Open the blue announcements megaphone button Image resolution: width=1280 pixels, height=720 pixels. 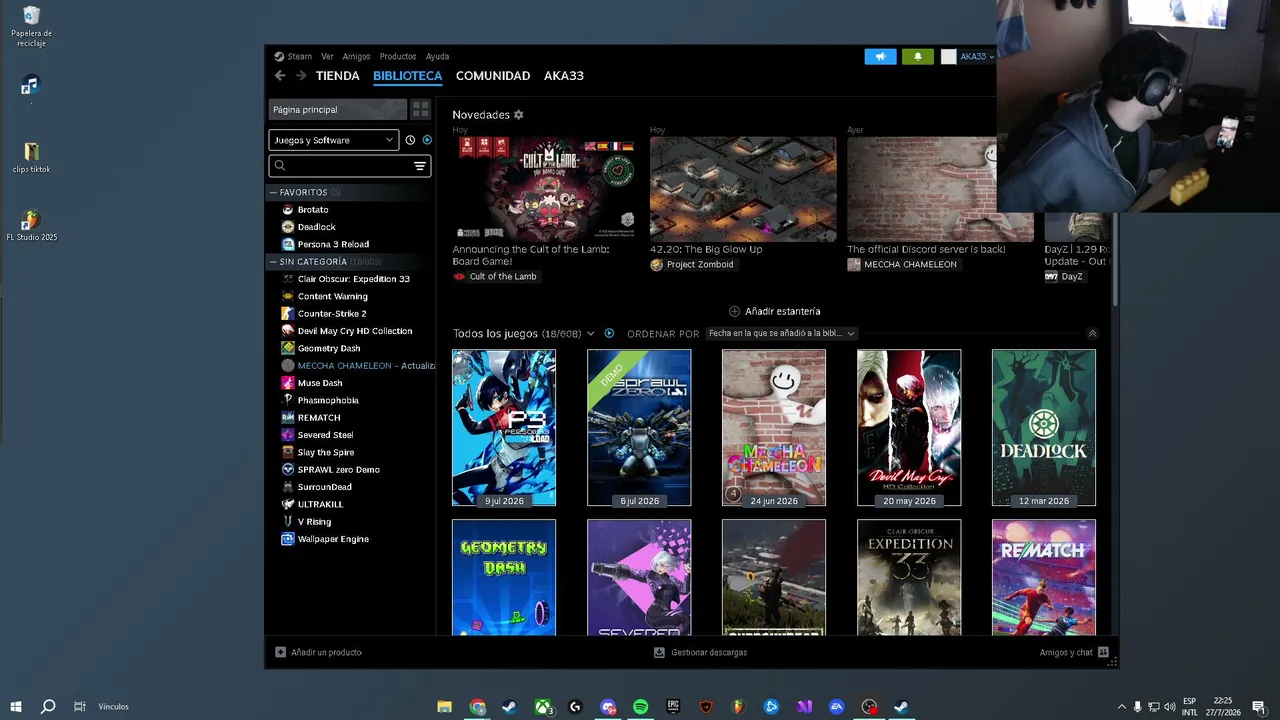click(880, 57)
